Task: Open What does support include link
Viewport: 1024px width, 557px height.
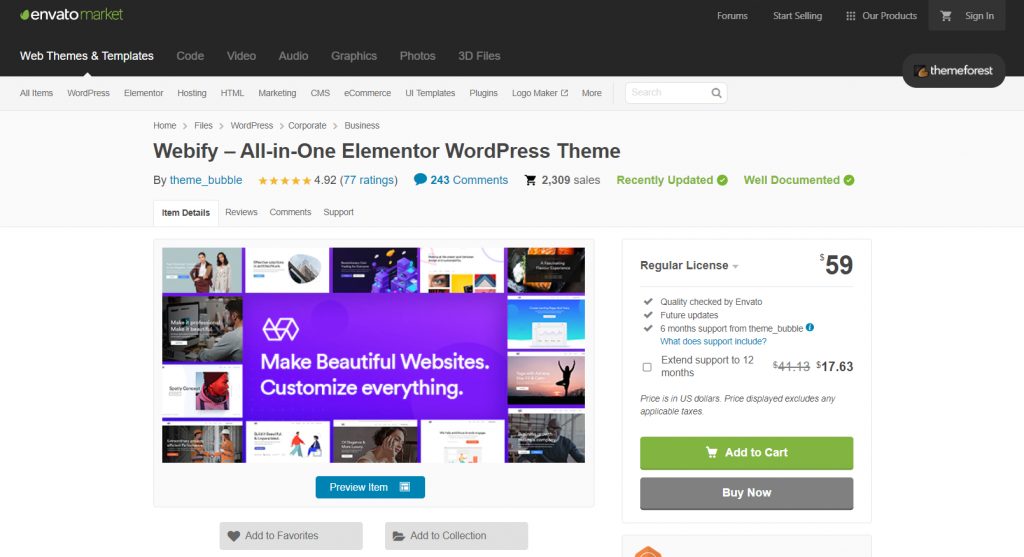Action: [713, 342]
